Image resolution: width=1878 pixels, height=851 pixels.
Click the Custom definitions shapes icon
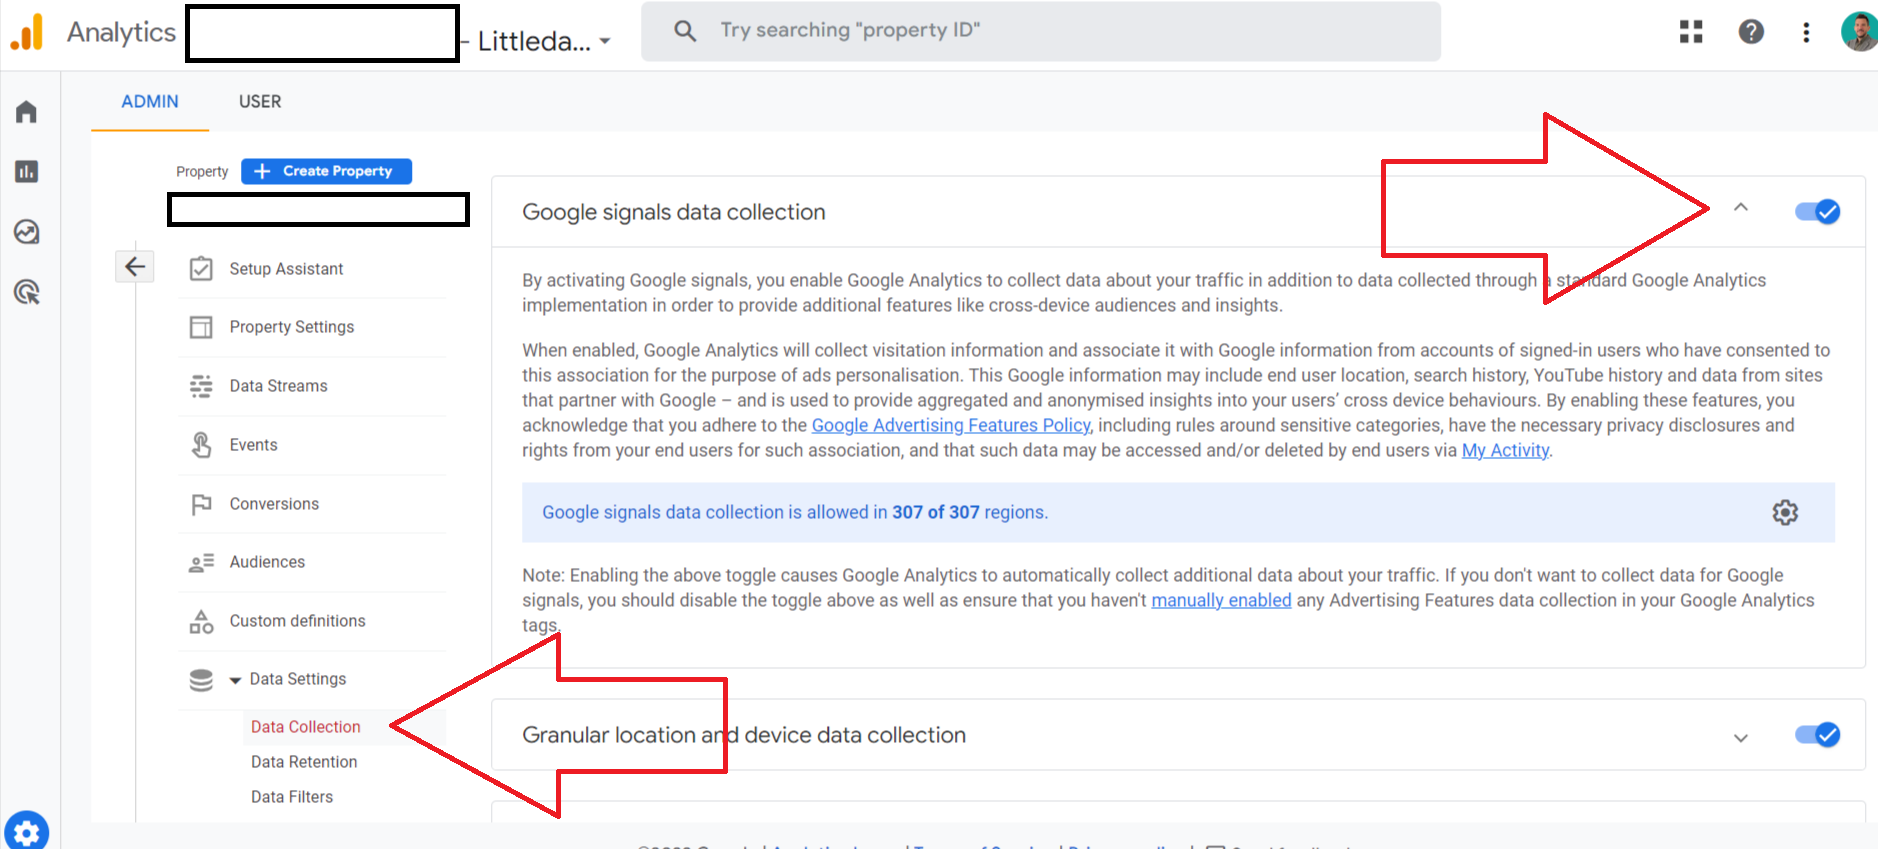pos(201,621)
